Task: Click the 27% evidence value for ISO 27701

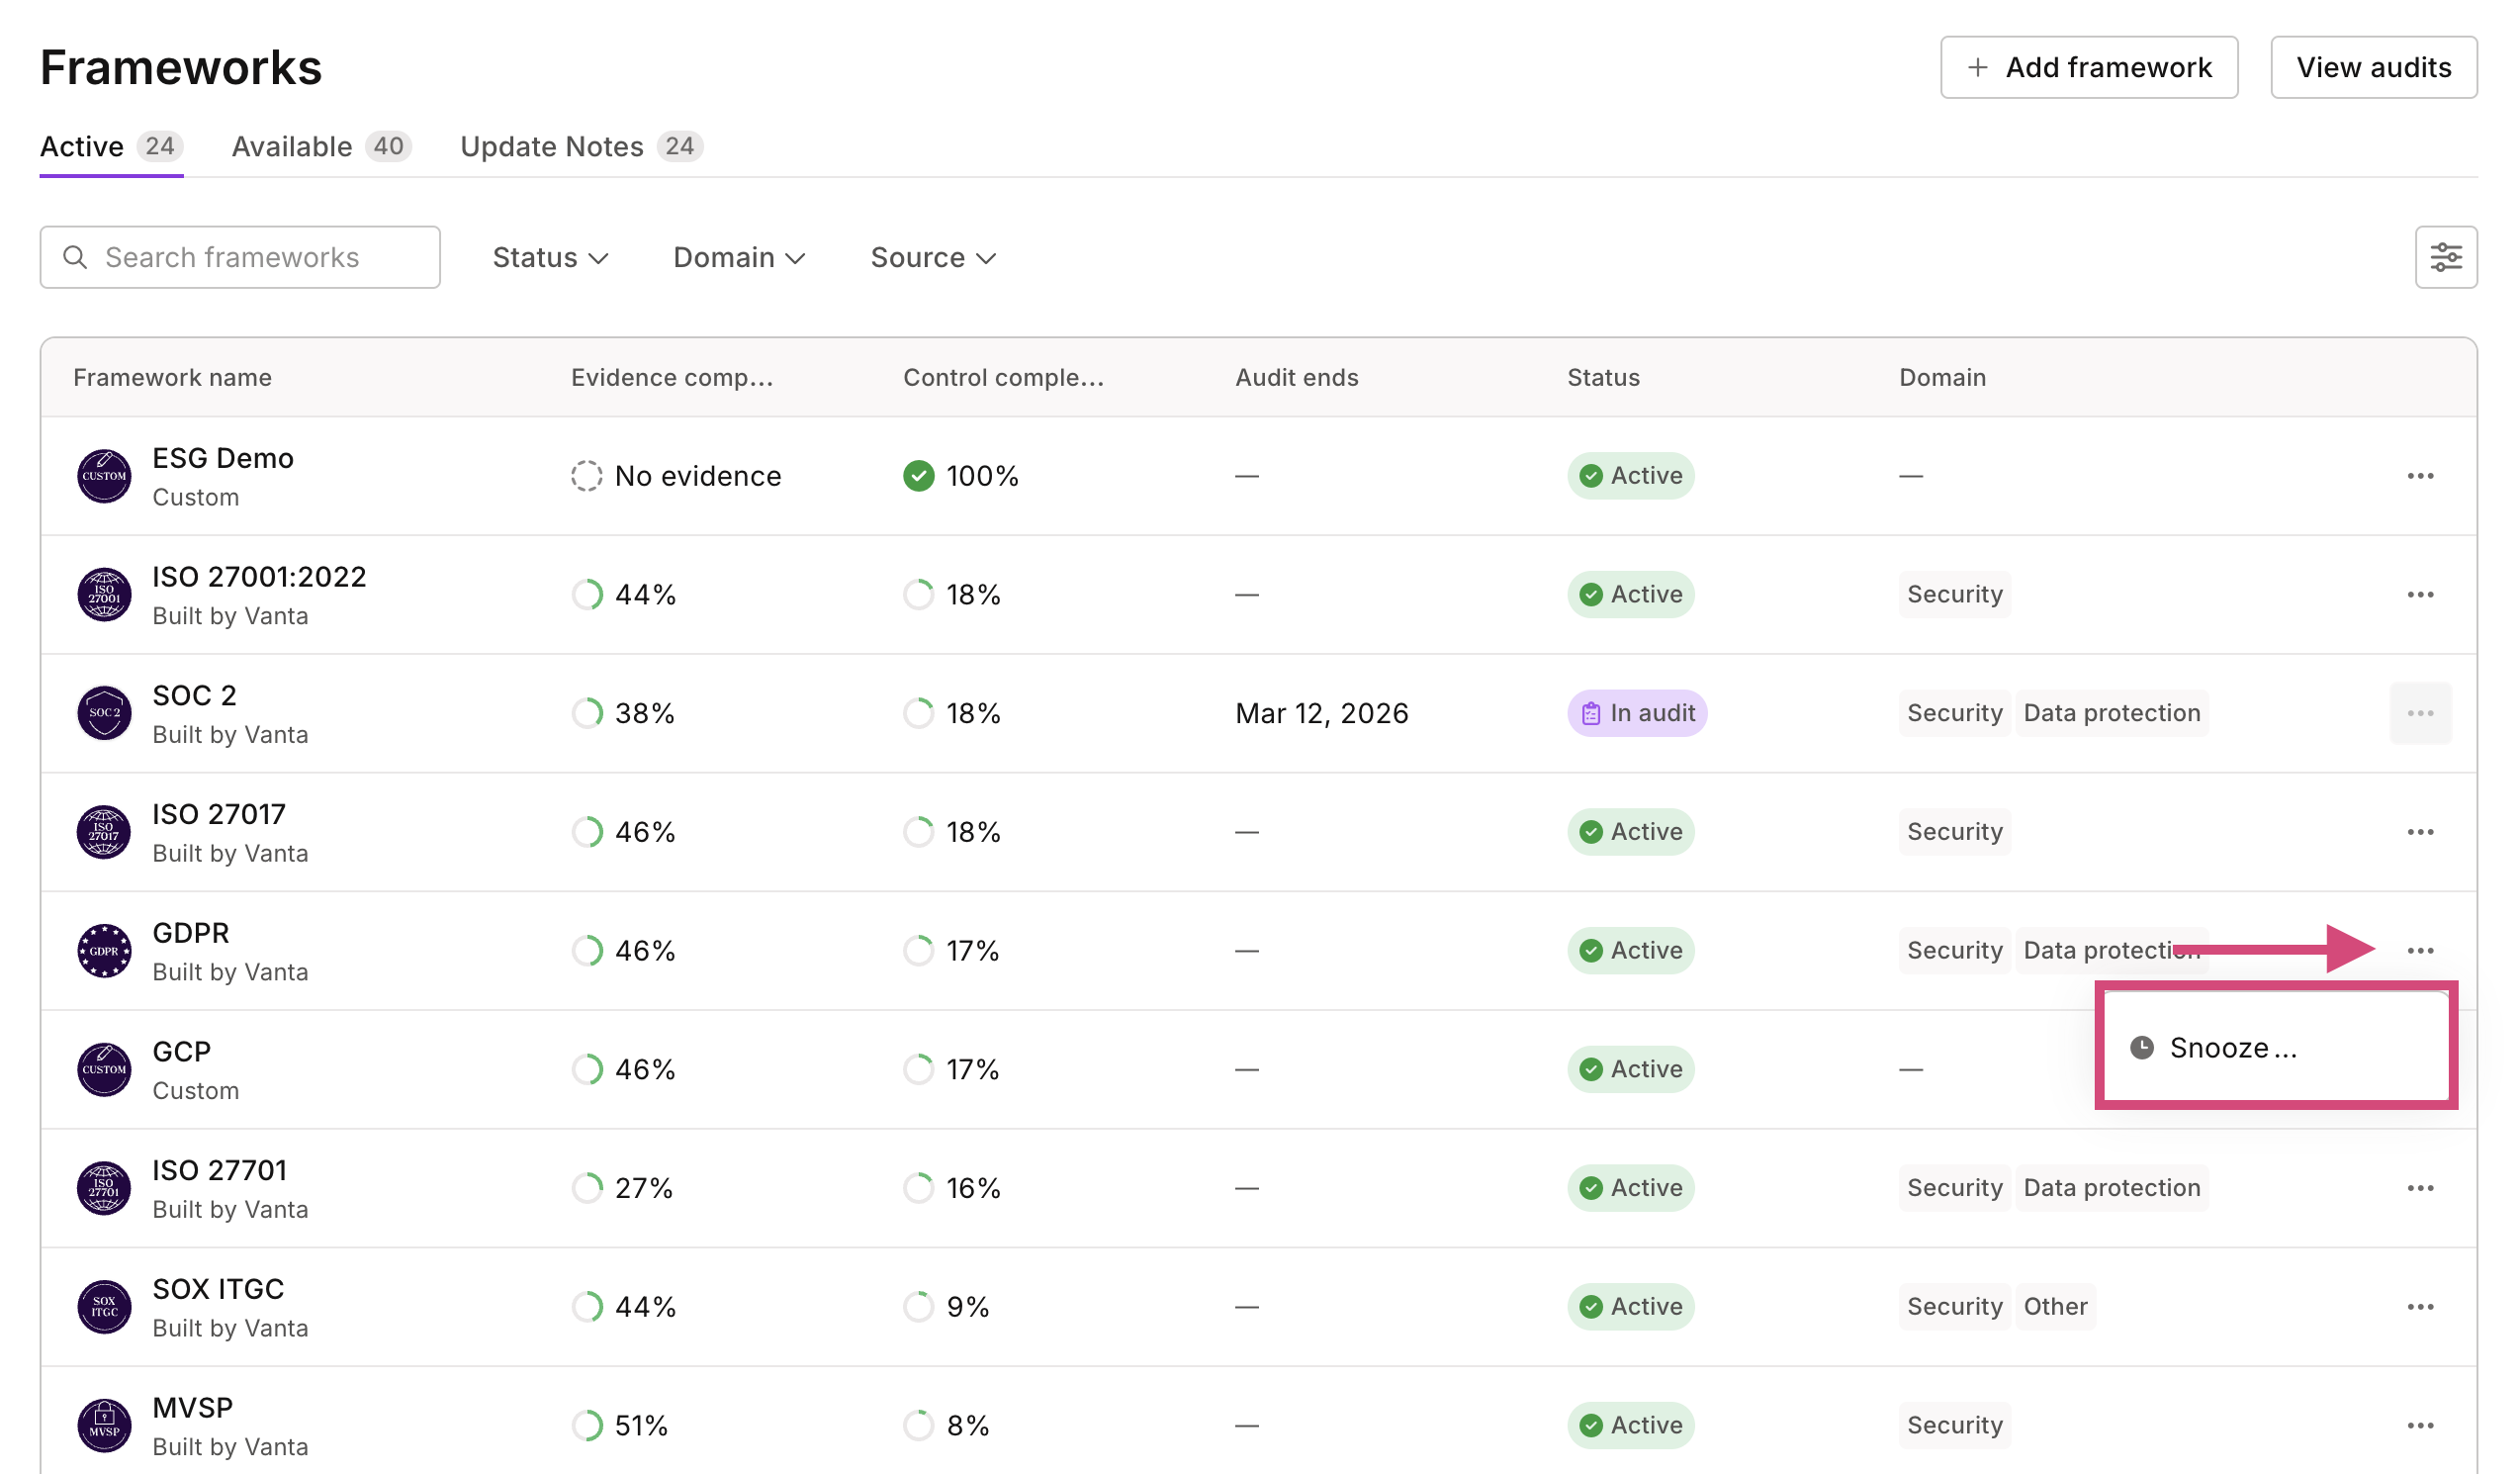Action: click(x=643, y=1188)
